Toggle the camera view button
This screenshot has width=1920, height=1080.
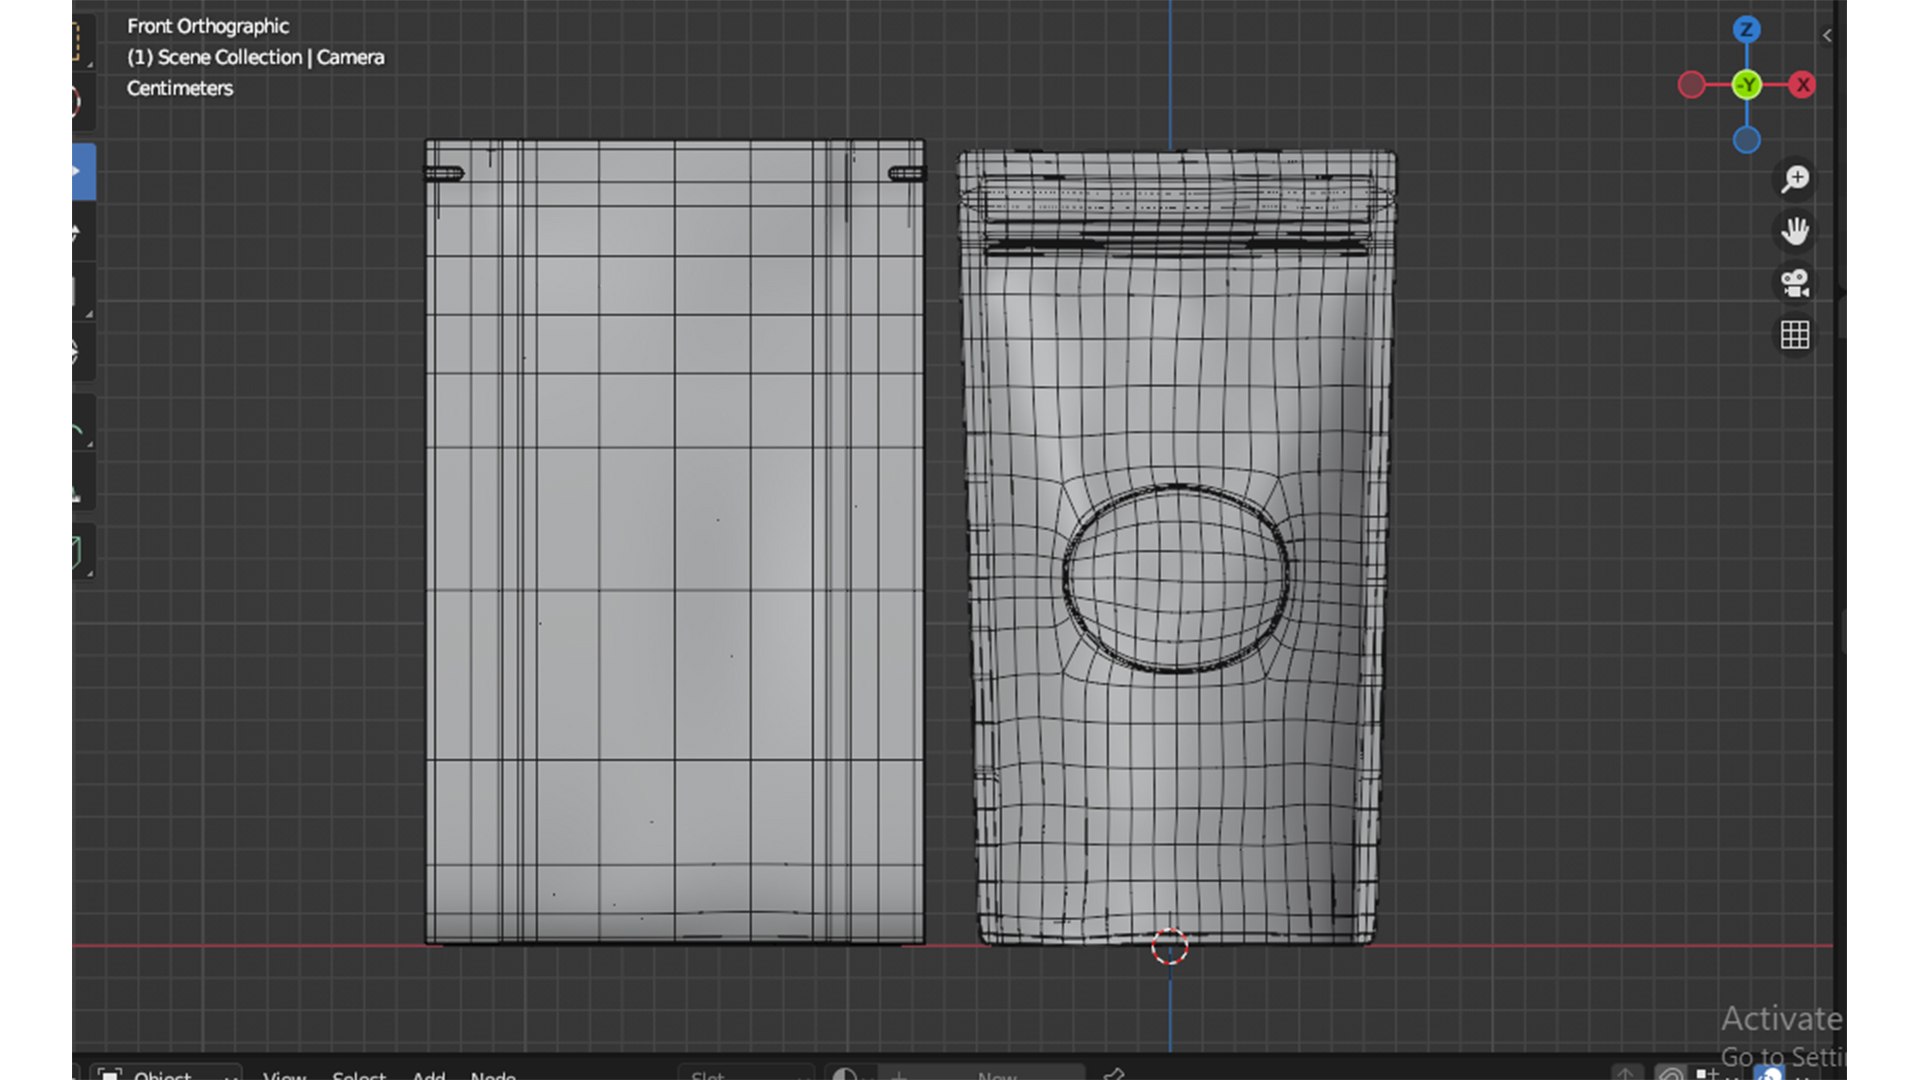[x=1795, y=283]
